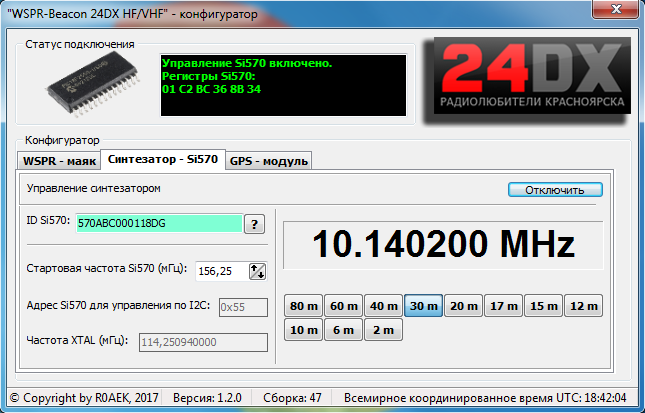Image resolution: width=645 pixels, height=413 pixels.
Task: Click the start frequency field 156,25
Action: 222,271
